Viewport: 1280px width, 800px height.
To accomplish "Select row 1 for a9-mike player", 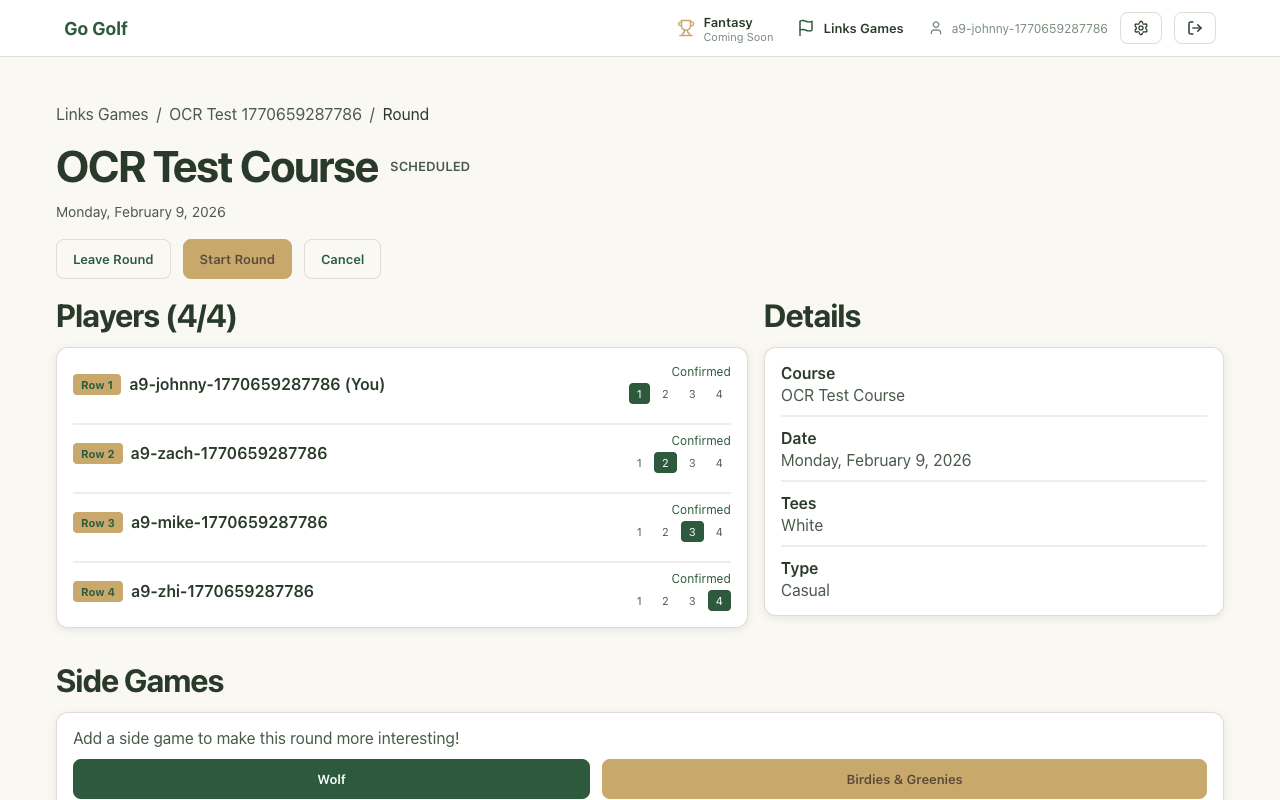I will (639, 532).
